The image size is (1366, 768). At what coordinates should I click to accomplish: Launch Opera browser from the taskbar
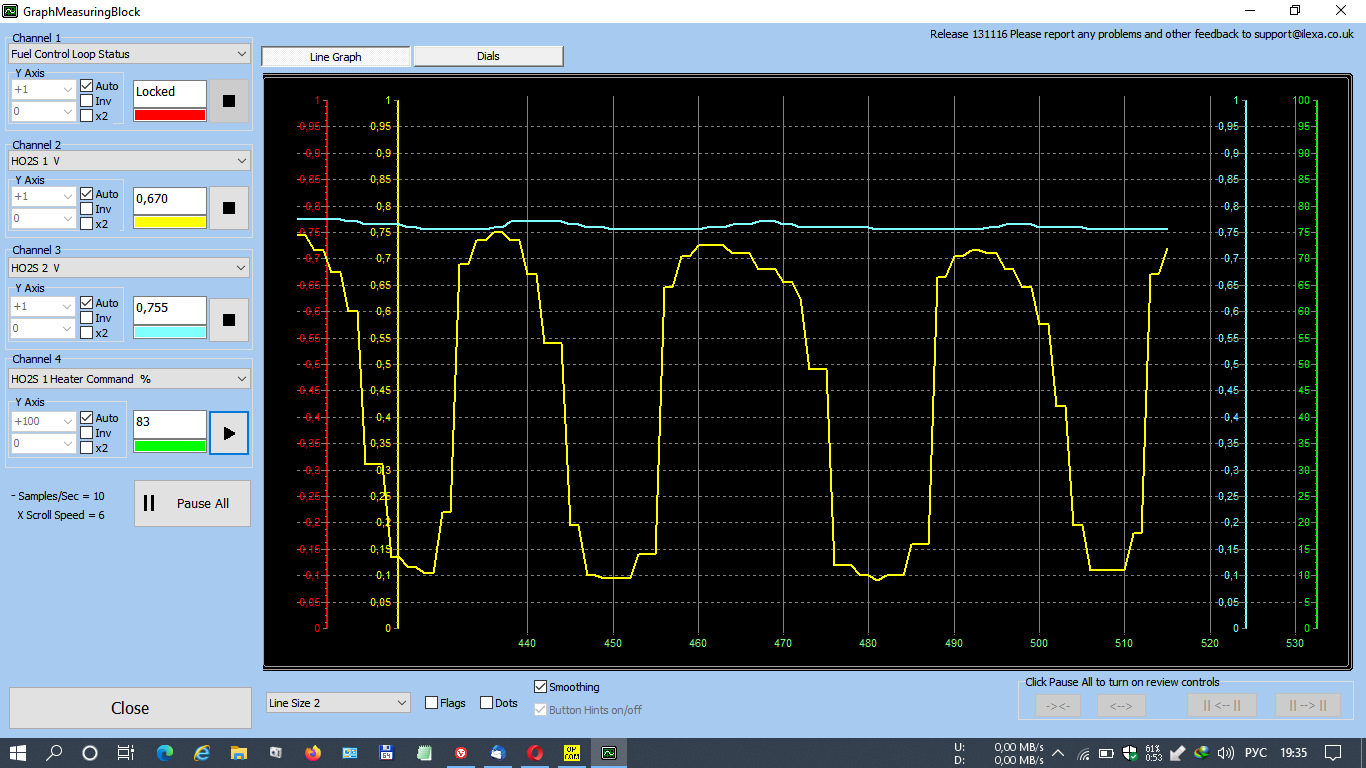535,753
